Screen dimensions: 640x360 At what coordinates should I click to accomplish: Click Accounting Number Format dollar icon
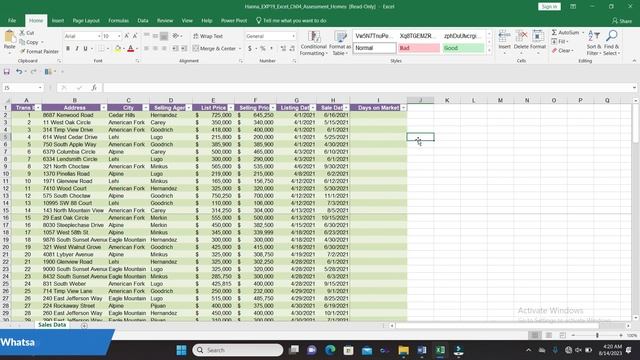tap(250, 49)
